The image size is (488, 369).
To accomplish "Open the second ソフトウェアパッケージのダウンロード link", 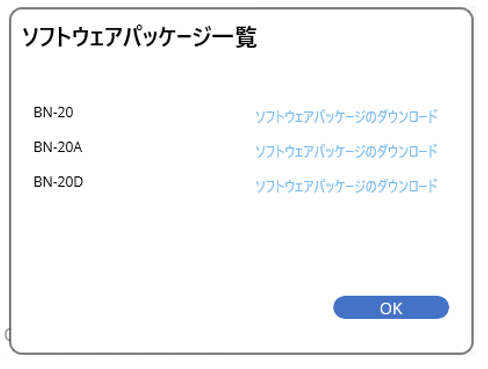I will (x=346, y=151).
